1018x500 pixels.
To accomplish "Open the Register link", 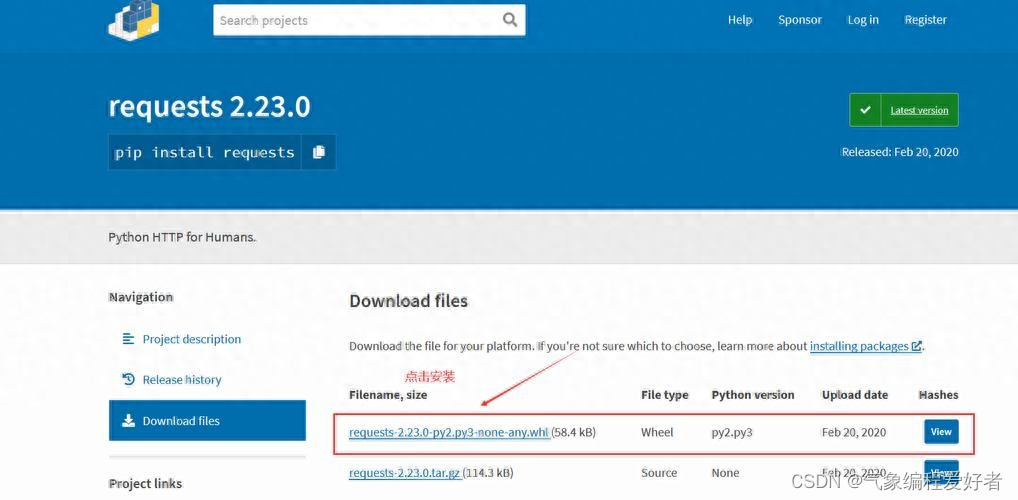I will (925, 20).
